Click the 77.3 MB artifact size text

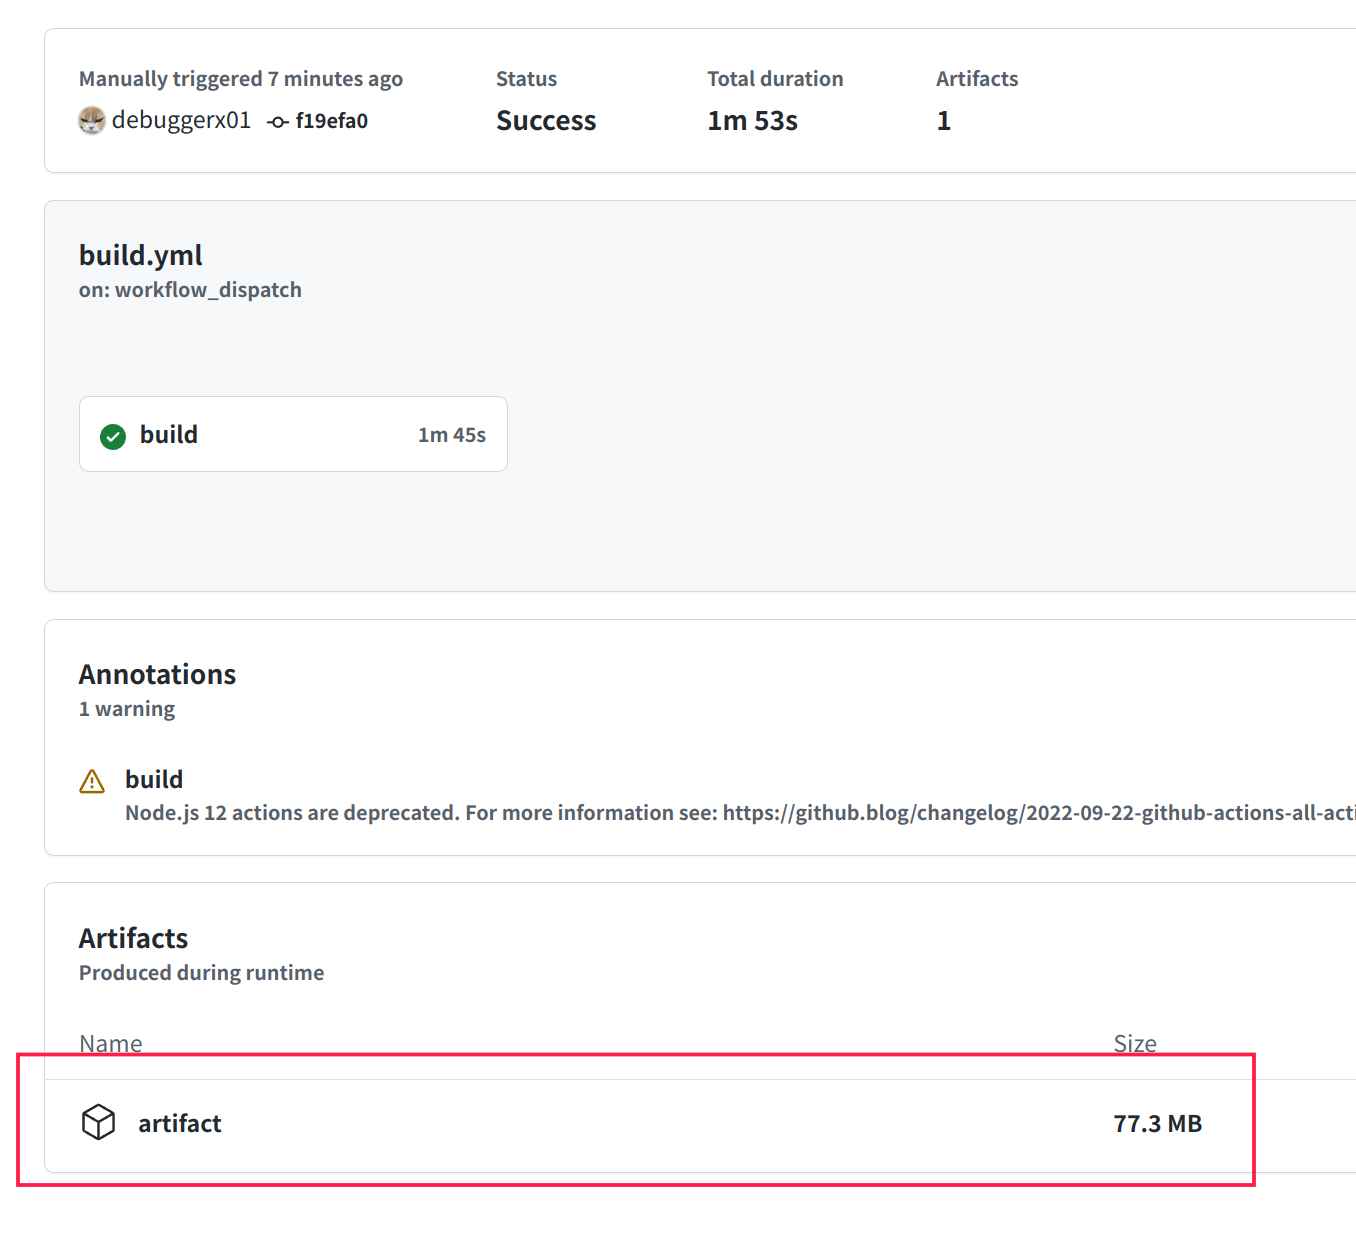click(x=1158, y=1123)
